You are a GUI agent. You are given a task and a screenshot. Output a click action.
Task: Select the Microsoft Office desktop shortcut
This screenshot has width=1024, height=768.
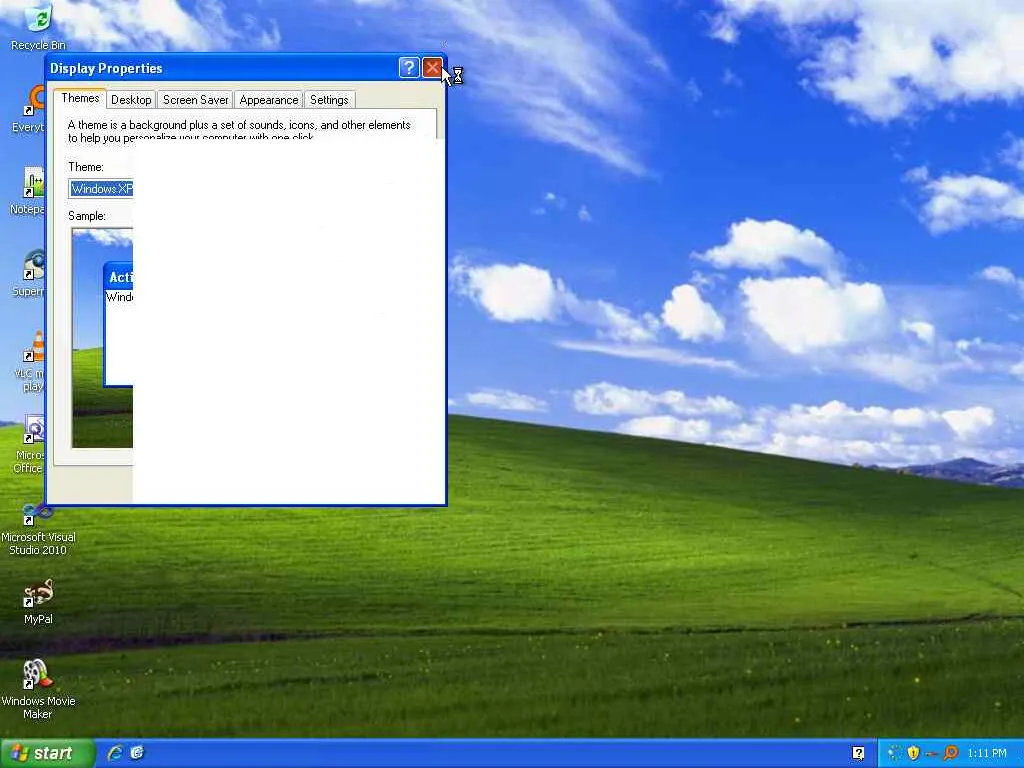coord(31,444)
